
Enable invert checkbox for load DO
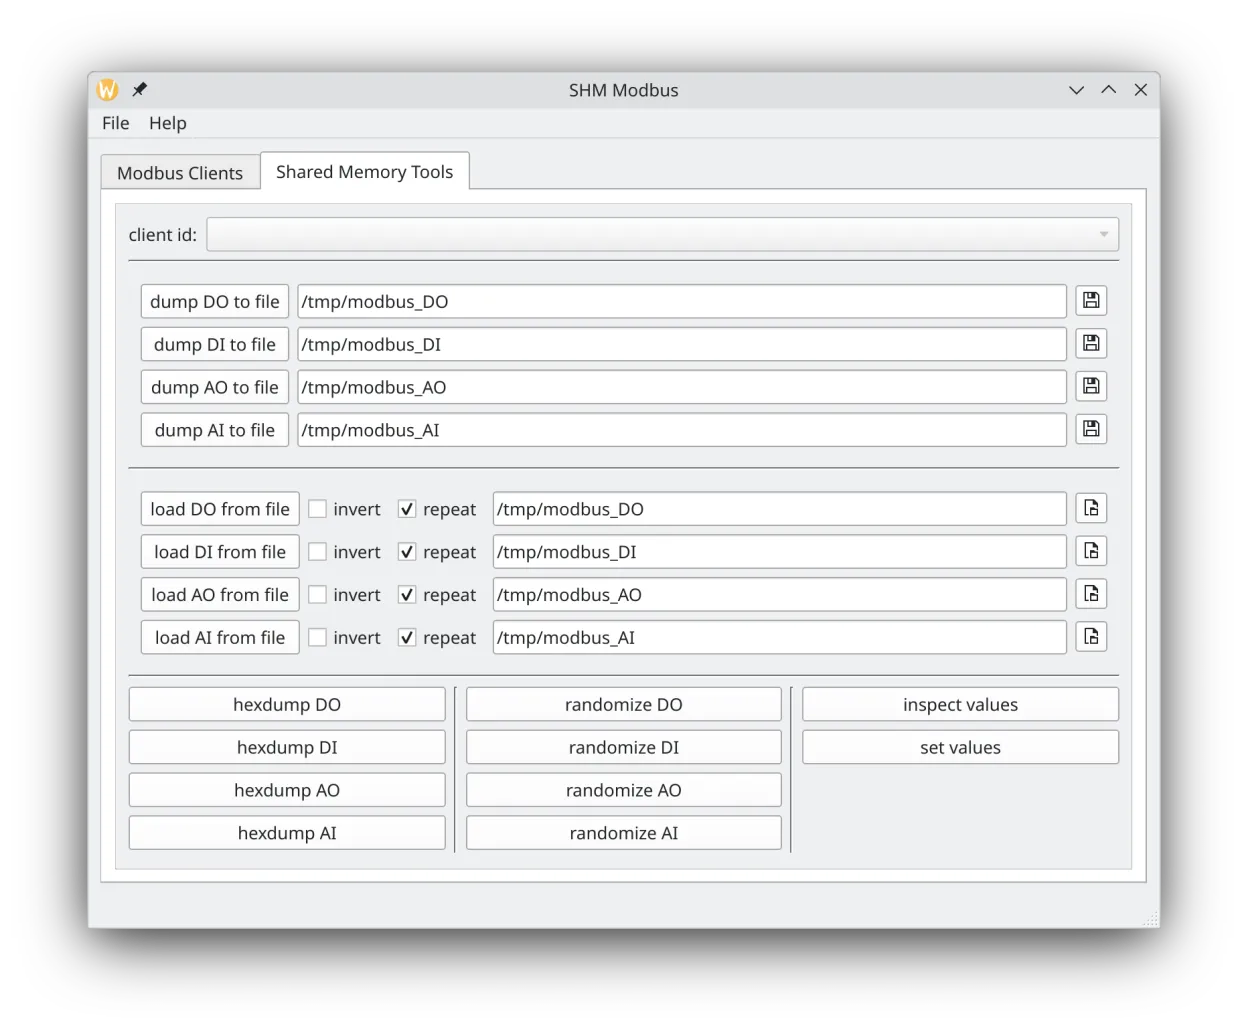click(x=318, y=509)
